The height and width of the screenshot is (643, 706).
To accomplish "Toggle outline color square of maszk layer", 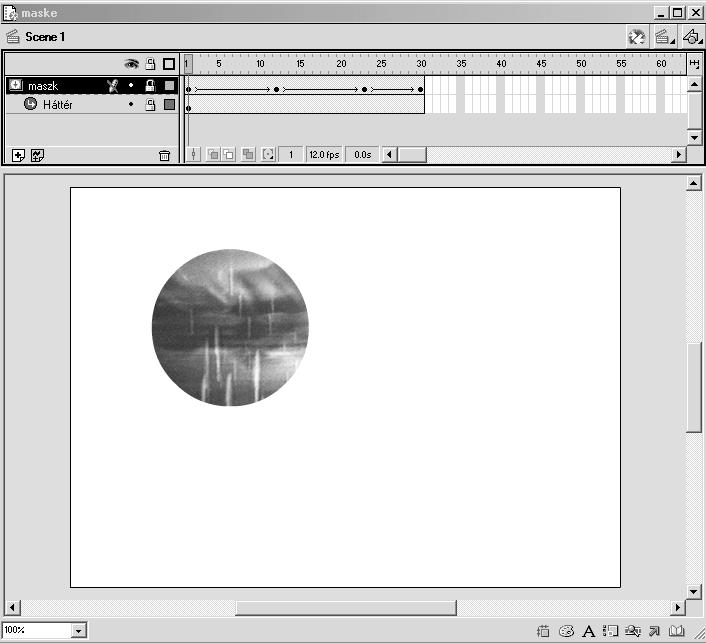I will point(169,86).
